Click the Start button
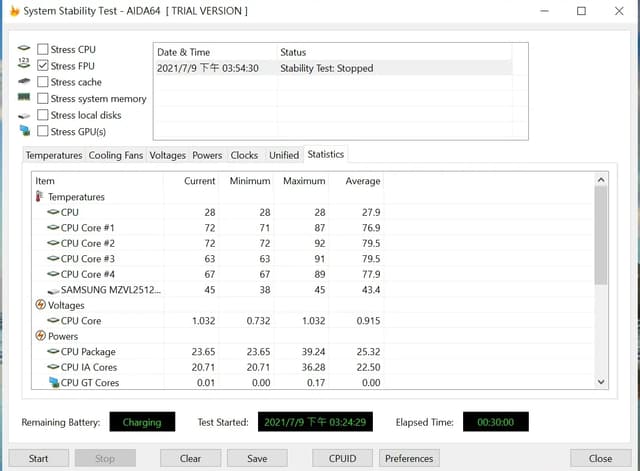This screenshot has width=640, height=471. (38, 458)
